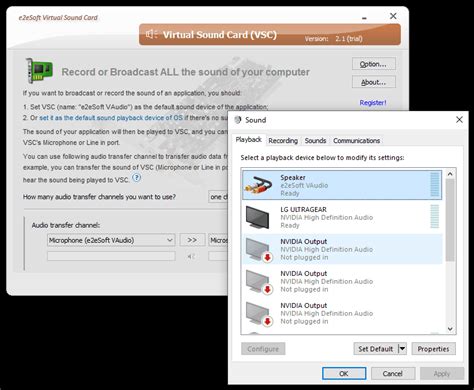Select the LG ULTRAGEAR playback device
Image resolution: width=474 pixels, height=390 pixels.
pos(342,217)
